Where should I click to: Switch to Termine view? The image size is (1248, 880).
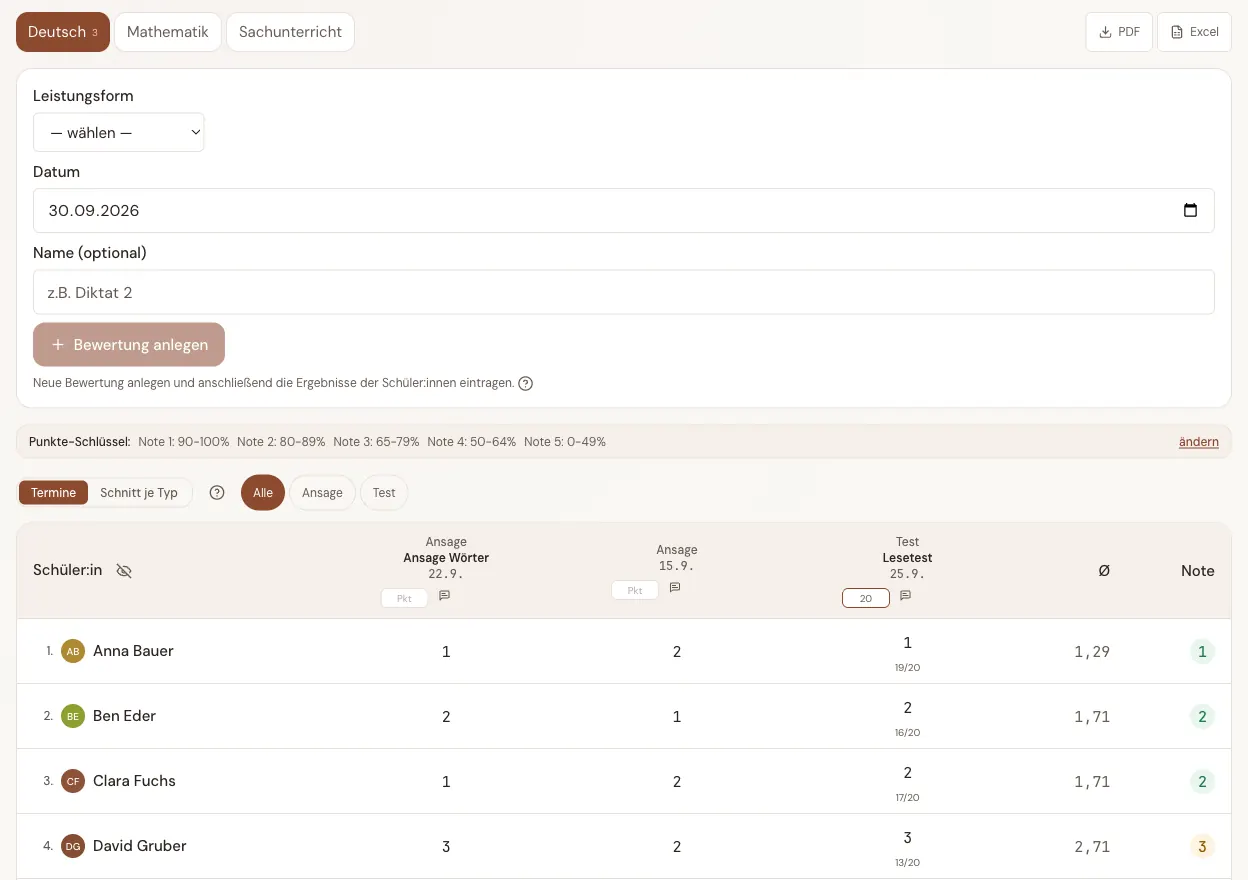53,493
